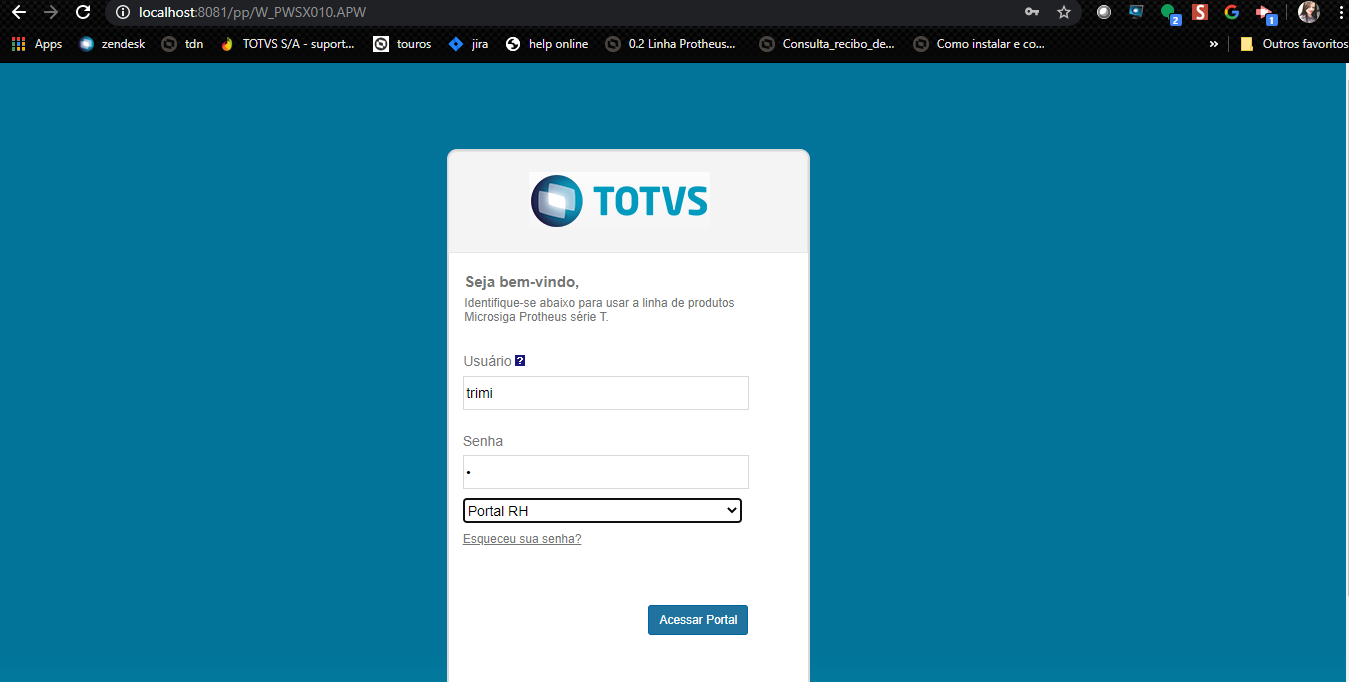The image size is (1349, 682).
Task: Open the Apps bookmark shortcut
Action: (36, 44)
